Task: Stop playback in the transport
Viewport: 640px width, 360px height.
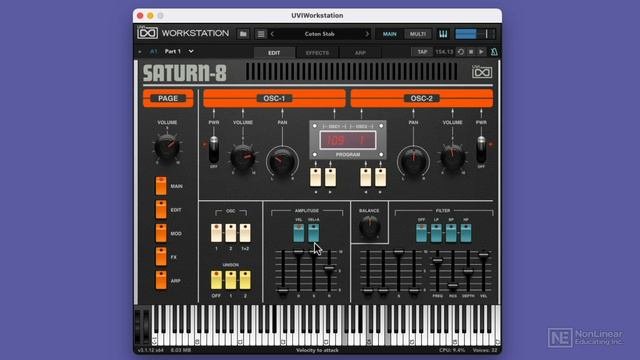Action: pos(471,52)
